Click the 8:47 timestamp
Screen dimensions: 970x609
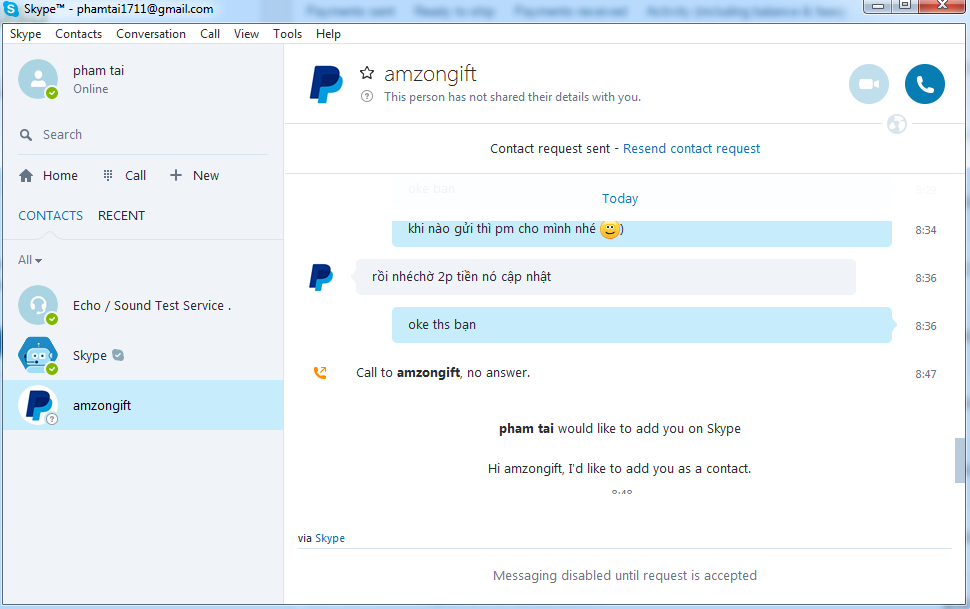click(925, 374)
